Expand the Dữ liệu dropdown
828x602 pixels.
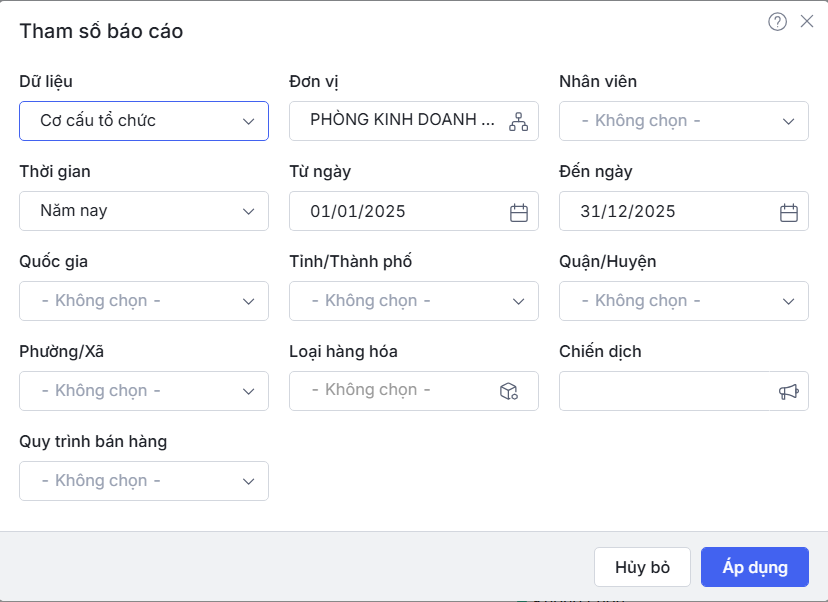point(144,121)
